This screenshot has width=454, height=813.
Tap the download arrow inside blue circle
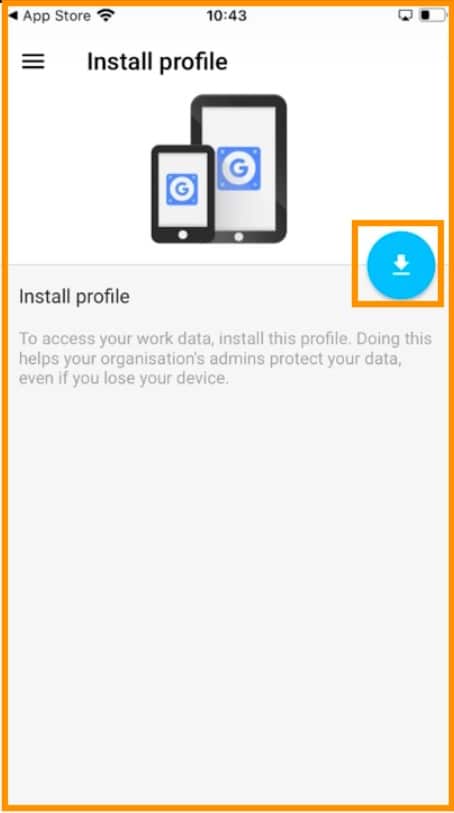[401, 265]
